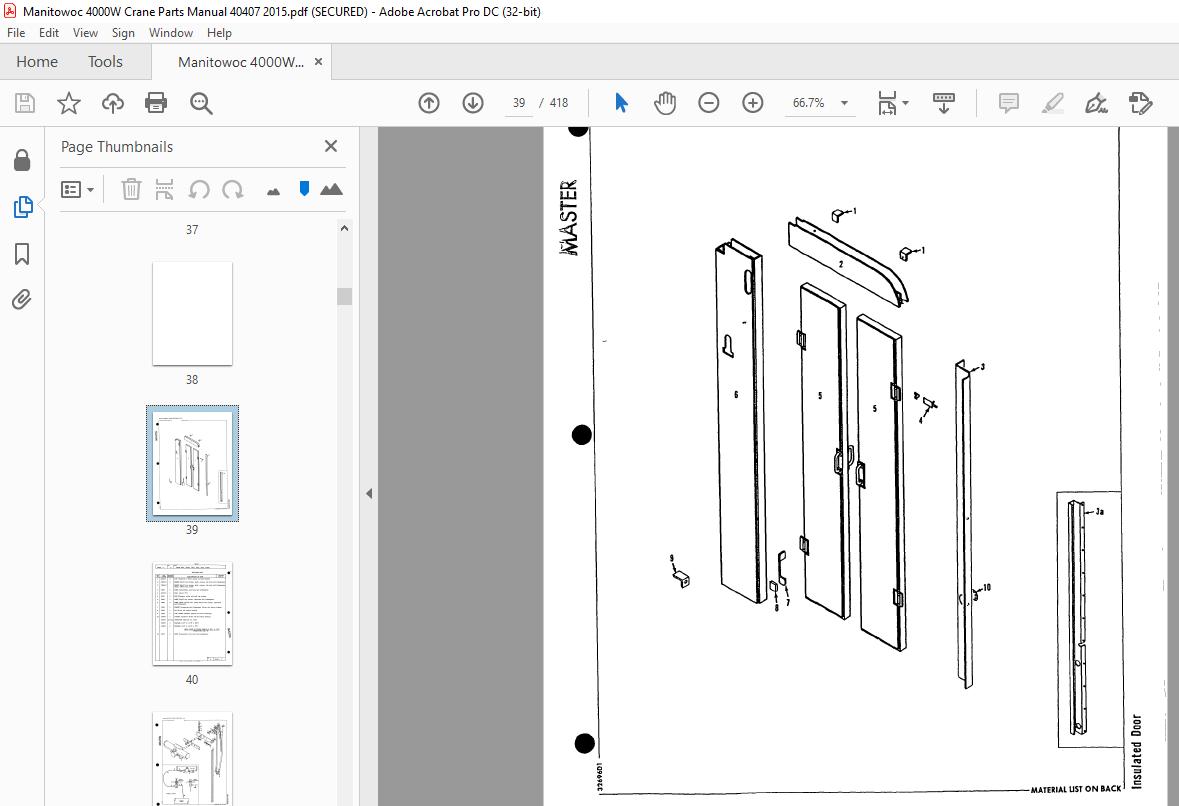Screen dimensions: 1179x806
Task: Expand thumbnail options menu dropdown
Action: pyautogui.click(x=77, y=189)
